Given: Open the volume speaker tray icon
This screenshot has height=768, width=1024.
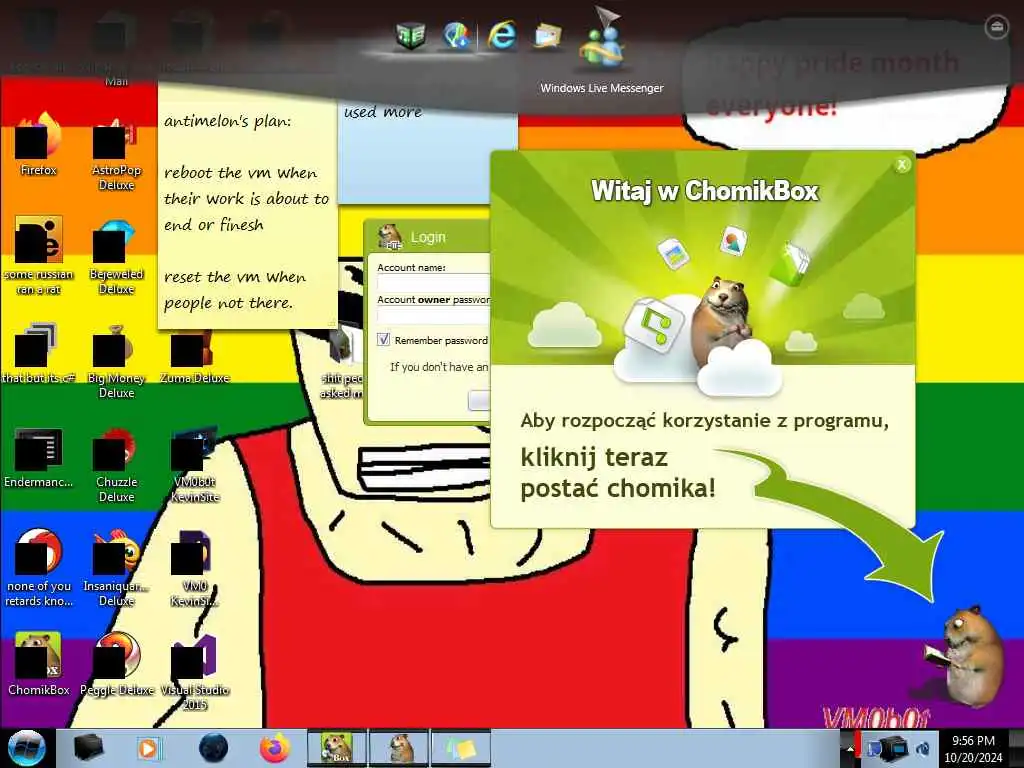Looking at the screenshot, I should tap(924, 748).
